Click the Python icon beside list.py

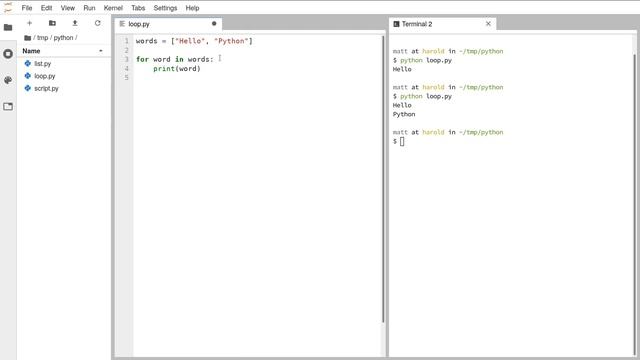pyautogui.click(x=27, y=64)
